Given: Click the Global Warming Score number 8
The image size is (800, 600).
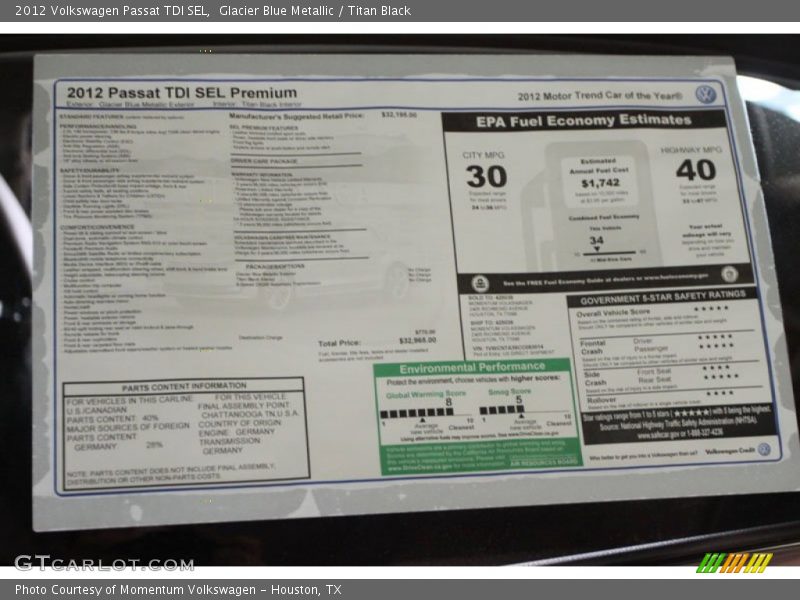Looking at the screenshot, I should tap(448, 402).
